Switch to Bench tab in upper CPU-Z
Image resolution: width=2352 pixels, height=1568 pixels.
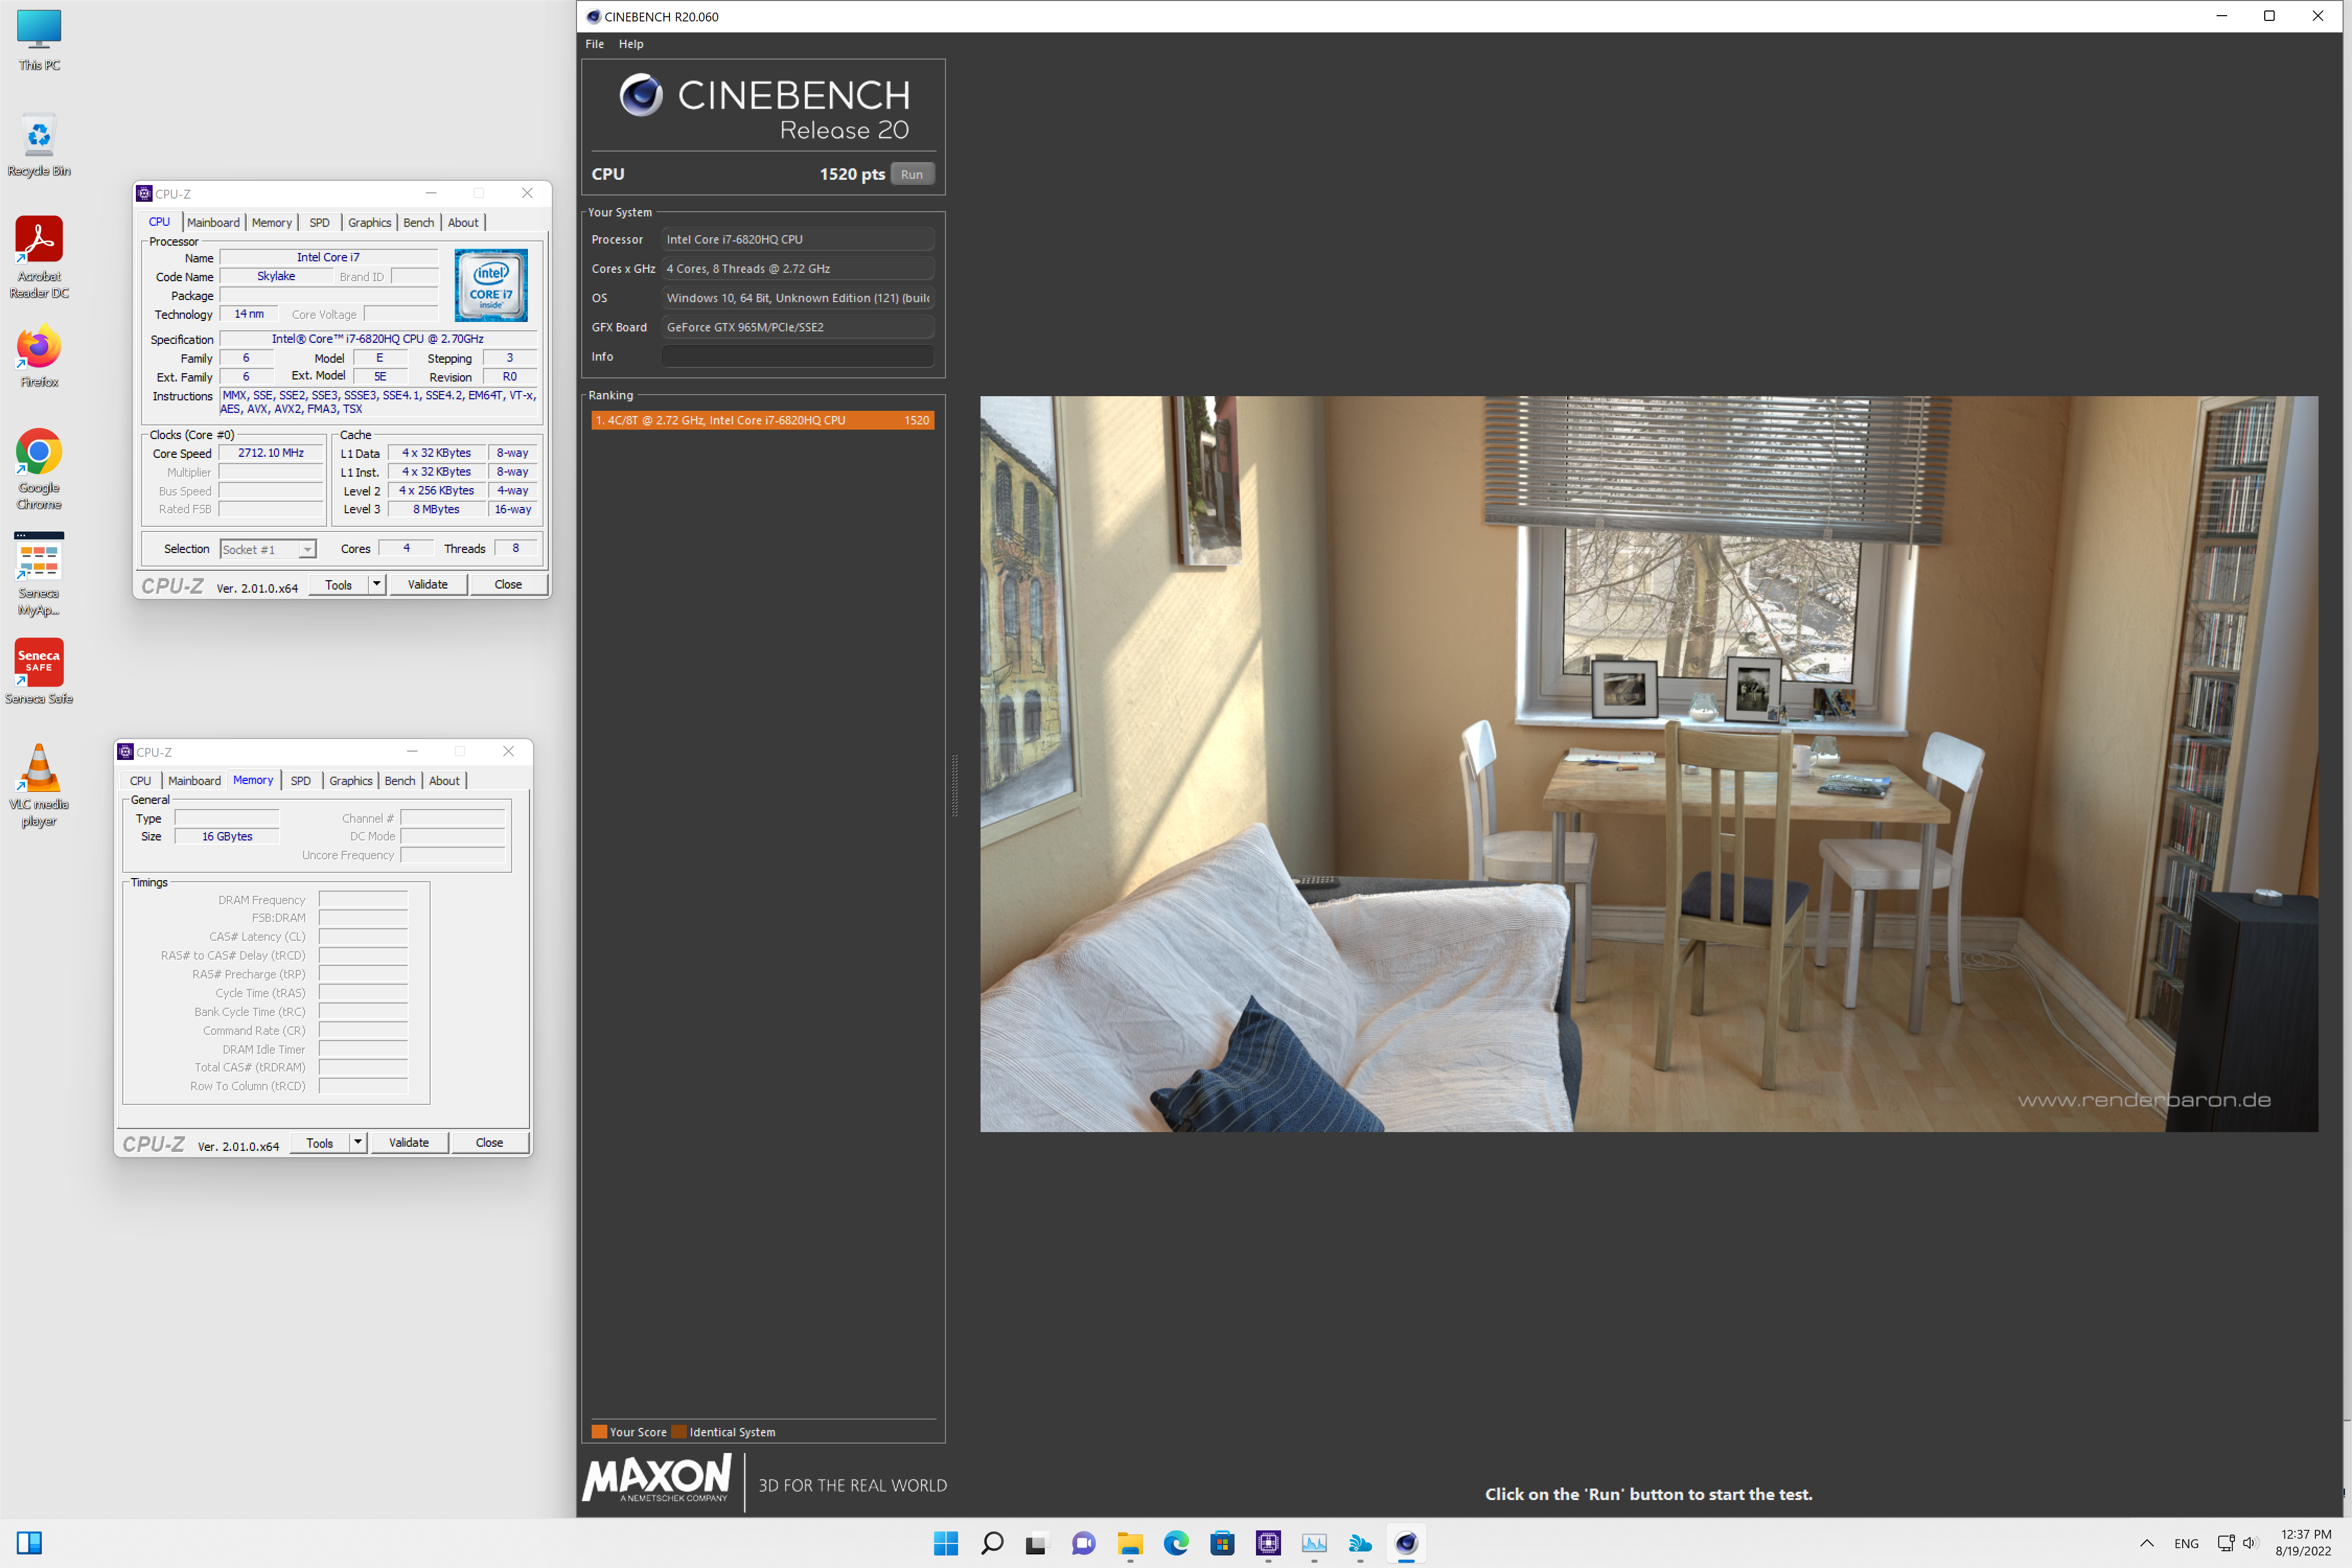point(419,222)
